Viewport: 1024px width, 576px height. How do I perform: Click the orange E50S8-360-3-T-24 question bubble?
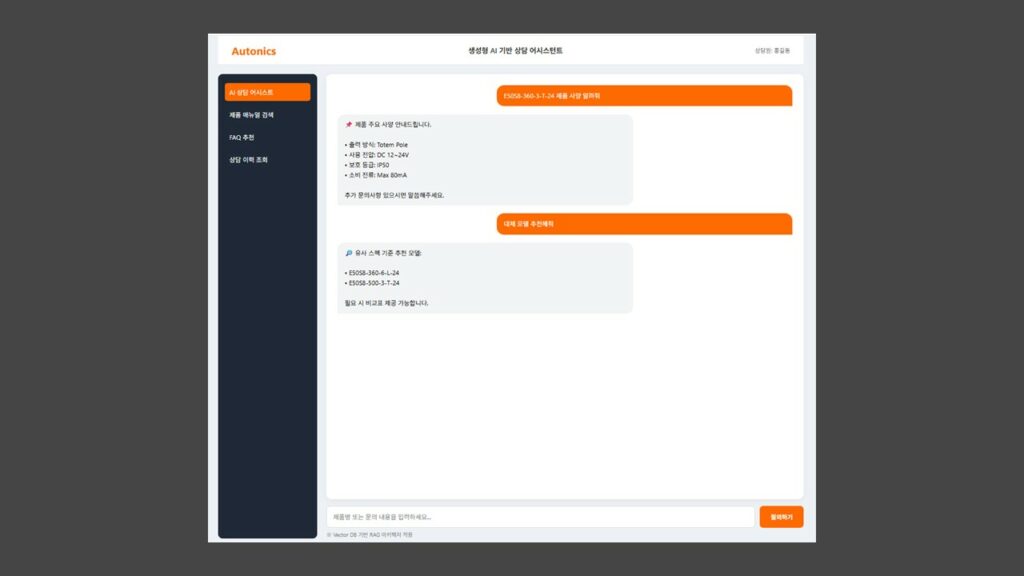click(644, 96)
